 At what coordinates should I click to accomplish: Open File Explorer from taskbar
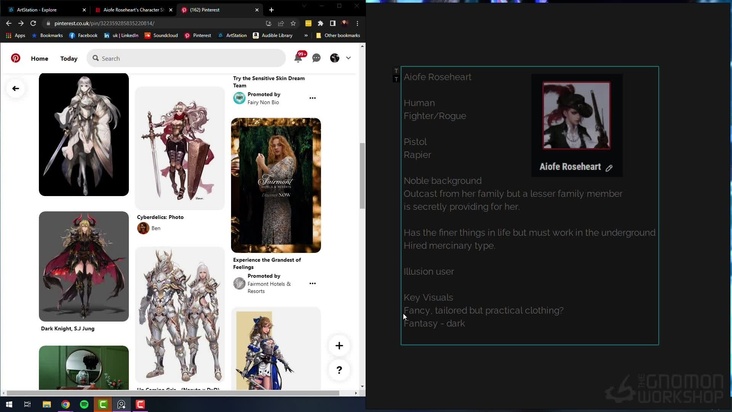(x=47, y=405)
